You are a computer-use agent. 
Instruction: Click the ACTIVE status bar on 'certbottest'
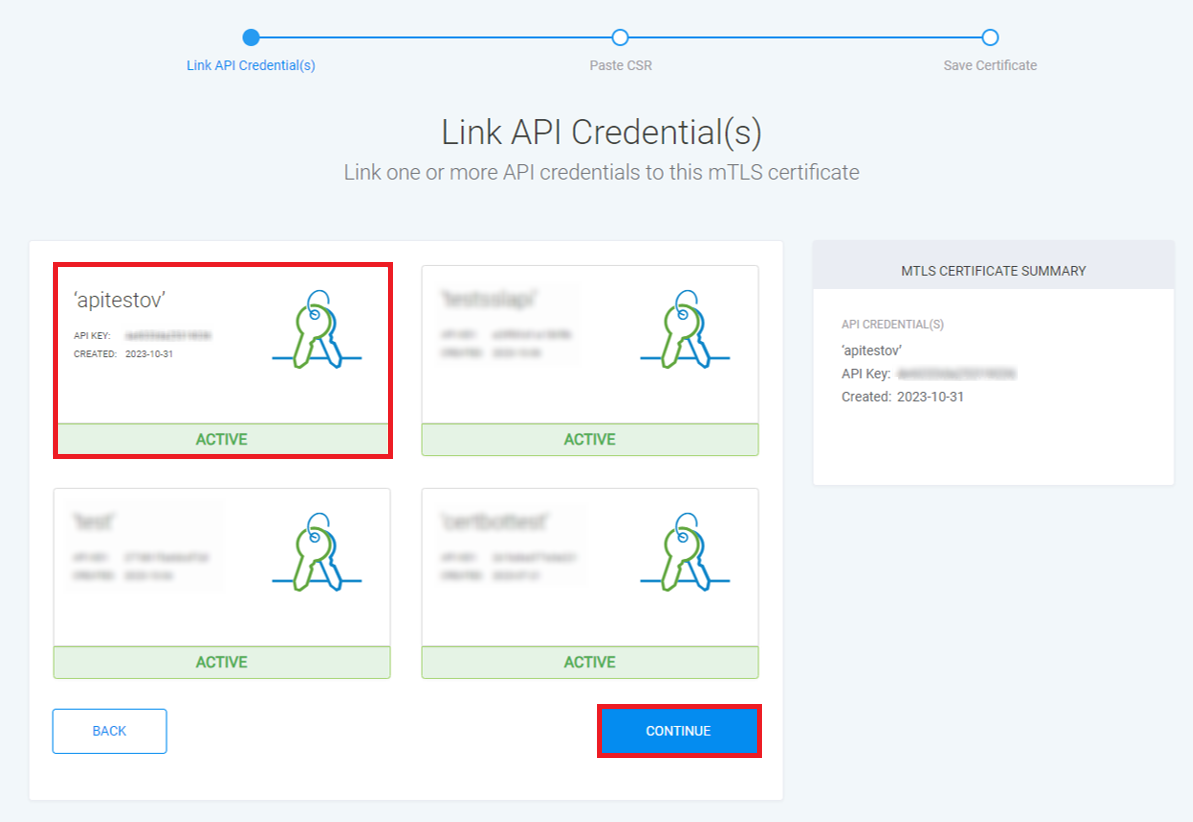pyautogui.click(x=589, y=663)
